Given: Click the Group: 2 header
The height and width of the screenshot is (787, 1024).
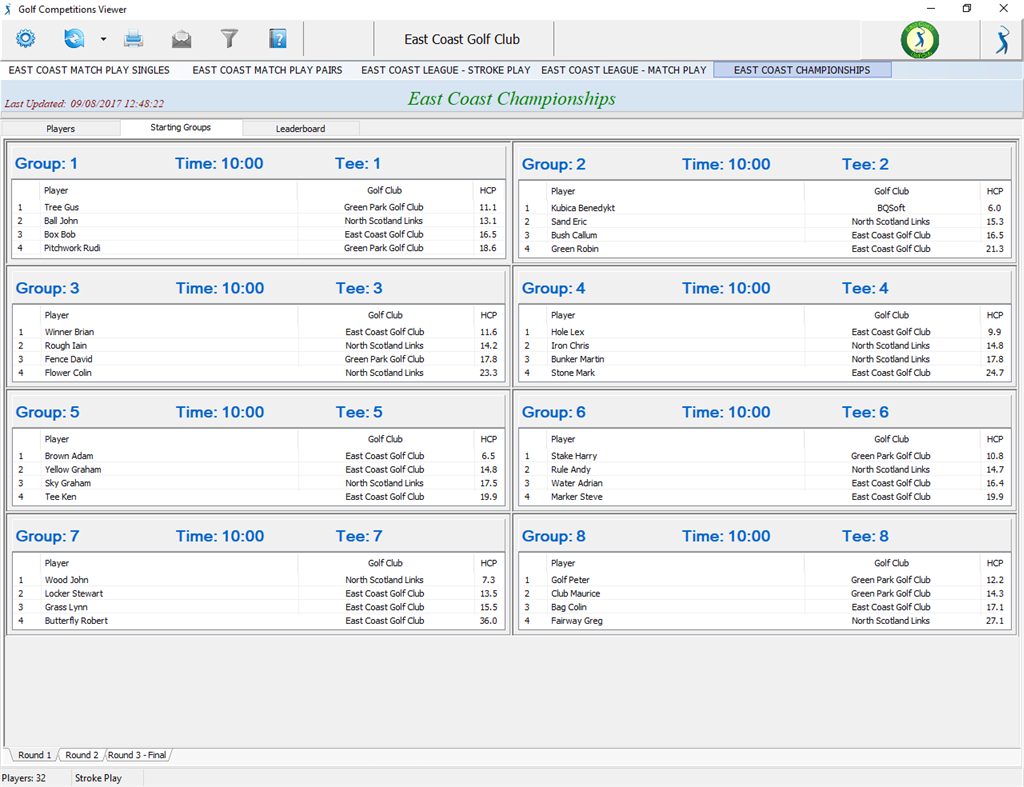Looking at the screenshot, I should [554, 164].
